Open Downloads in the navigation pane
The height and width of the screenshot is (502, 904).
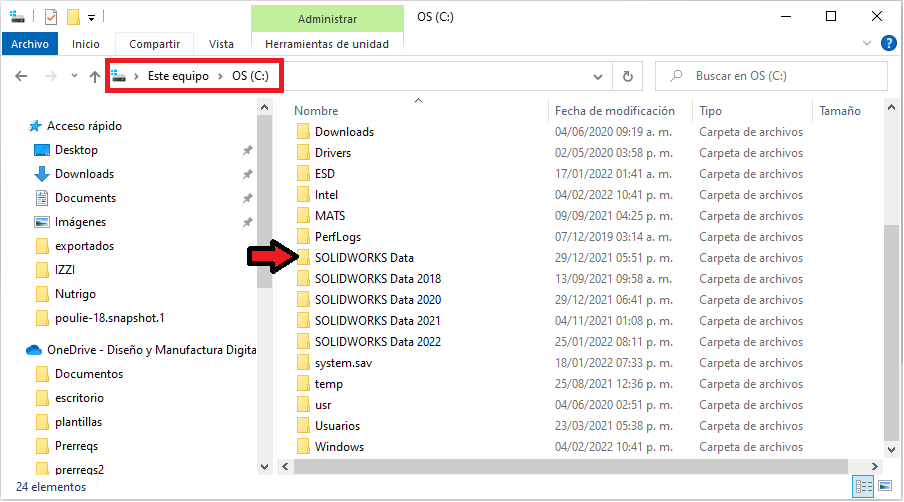pyautogui.click(x=84, y=174)
